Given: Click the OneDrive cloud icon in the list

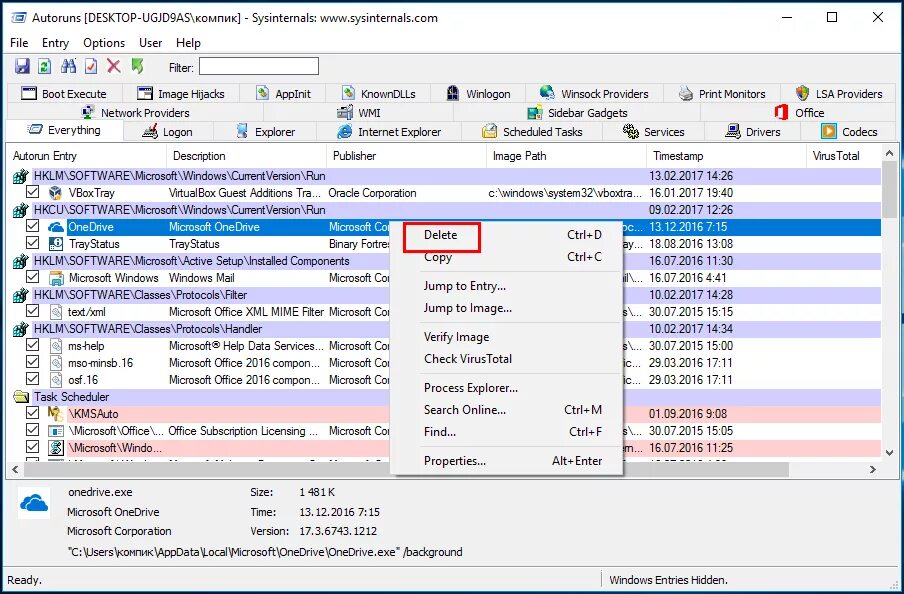Looking at the screenshot, I should [x=55, y=227].
